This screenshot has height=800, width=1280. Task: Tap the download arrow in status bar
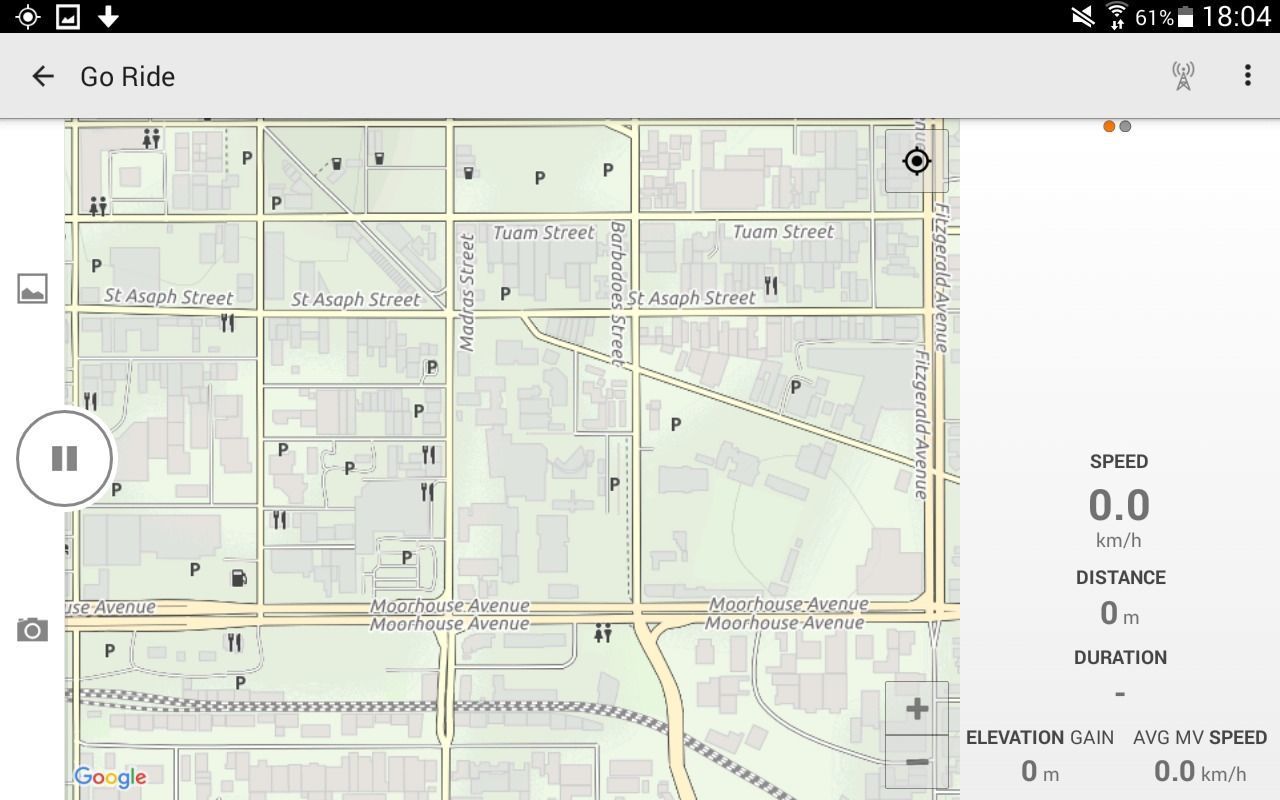(108, 16)
